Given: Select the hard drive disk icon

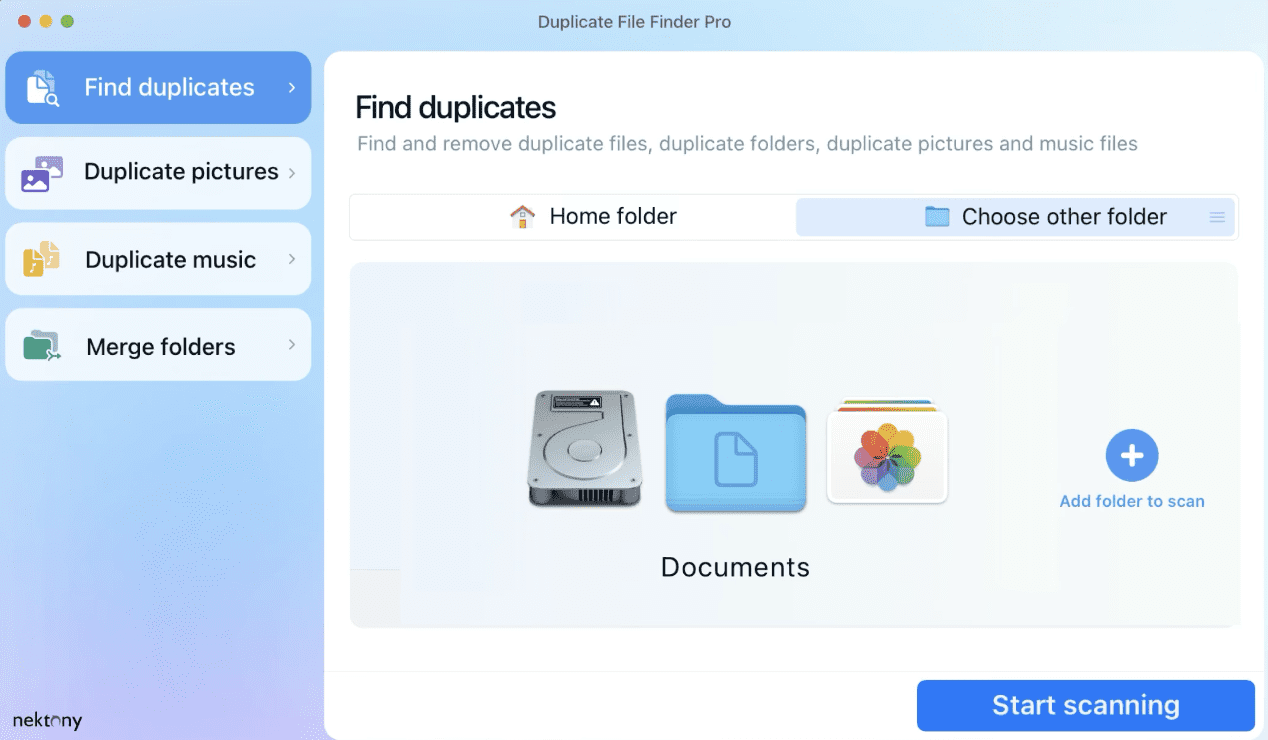Looking at the screenshot, I should (584, 447).
